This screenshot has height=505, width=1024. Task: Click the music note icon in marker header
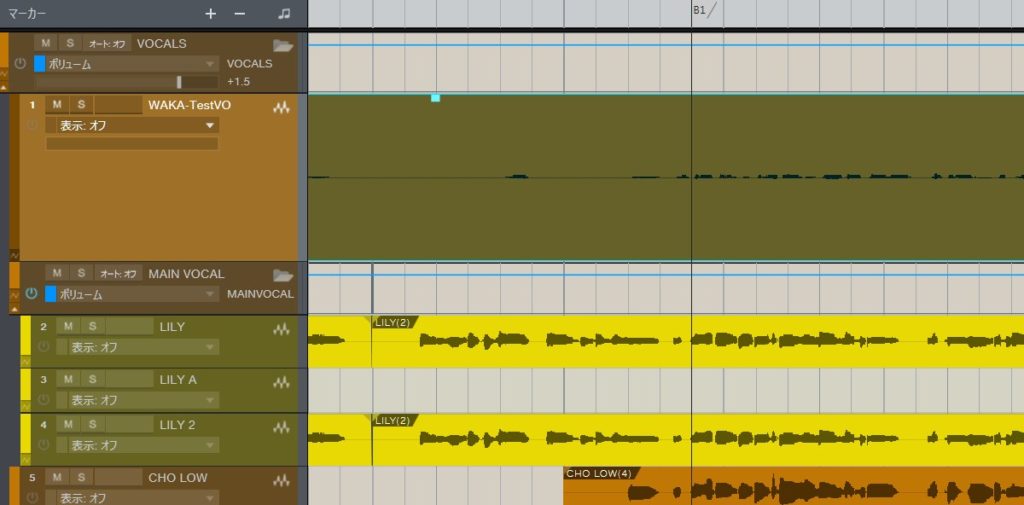pyautogui.click(x=283, y=14)
